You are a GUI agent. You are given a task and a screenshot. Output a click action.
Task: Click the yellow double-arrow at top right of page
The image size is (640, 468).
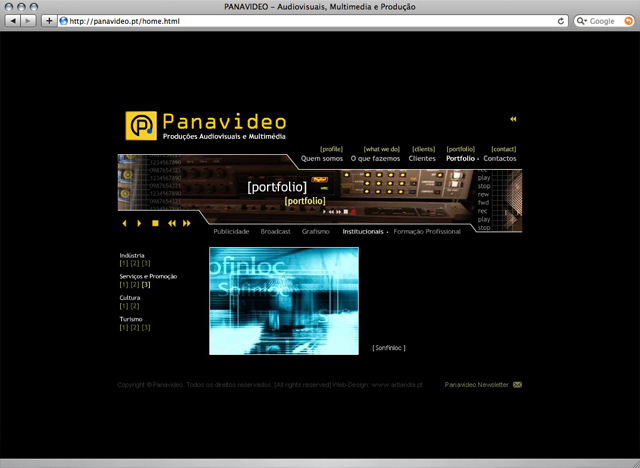click(513, 119)
